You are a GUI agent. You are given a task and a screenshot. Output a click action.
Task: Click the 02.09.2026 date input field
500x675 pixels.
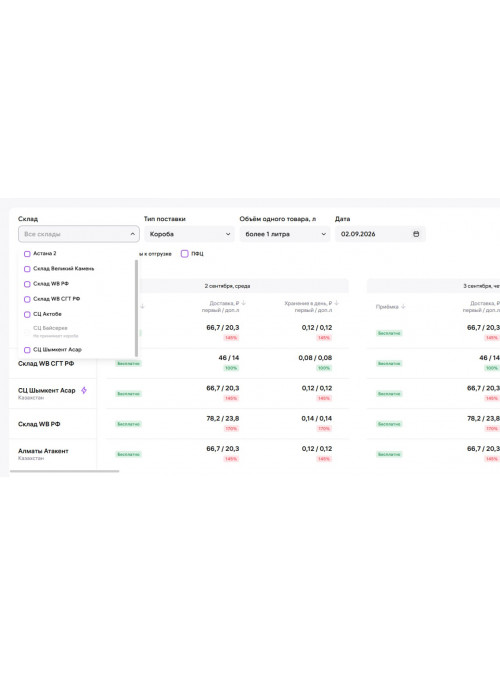[x=380, y=234]
